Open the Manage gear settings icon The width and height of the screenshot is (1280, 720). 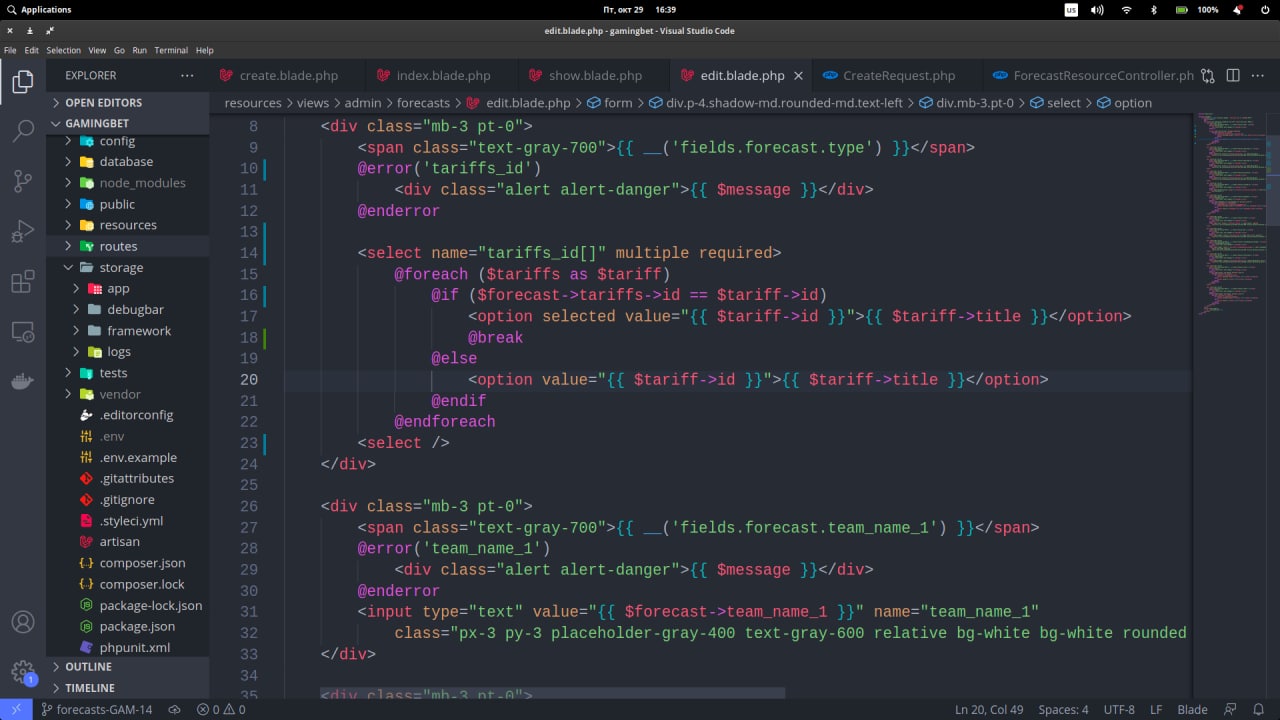(22, 671)
